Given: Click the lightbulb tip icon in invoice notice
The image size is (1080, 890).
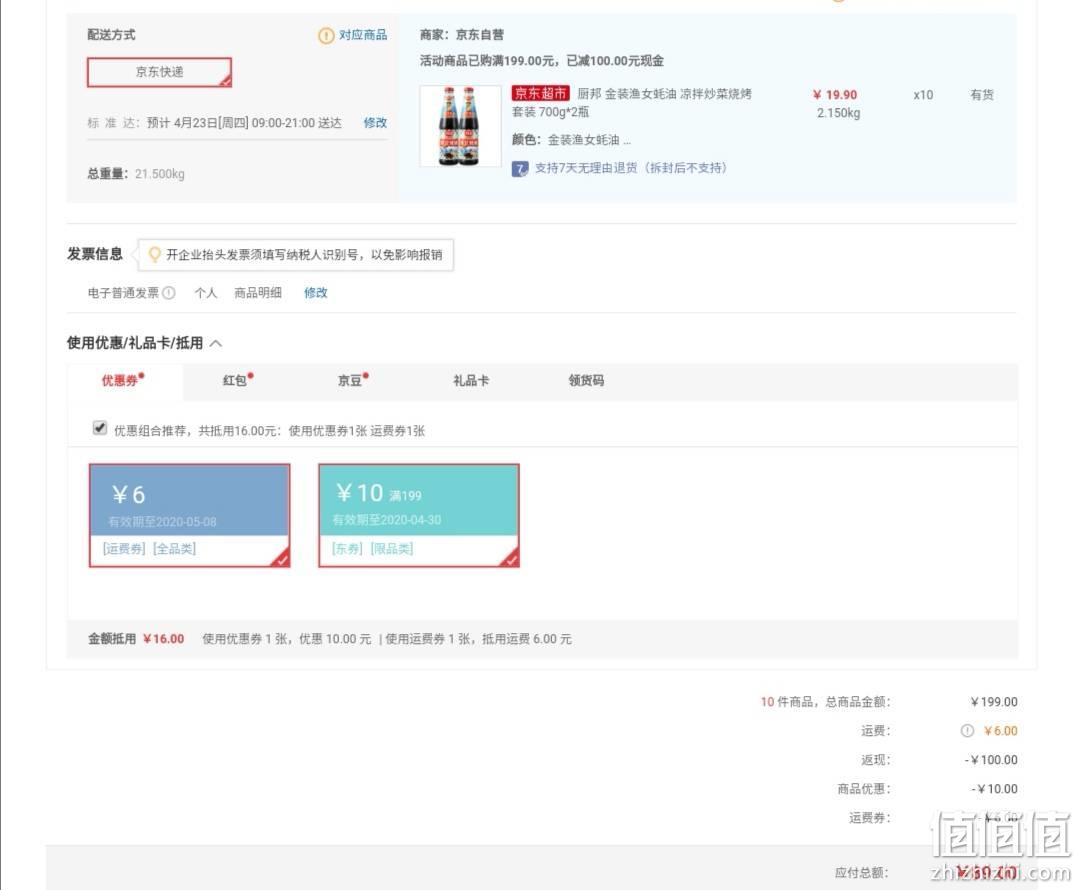Looking at the screenshot, I should click(x=155, y=255).
